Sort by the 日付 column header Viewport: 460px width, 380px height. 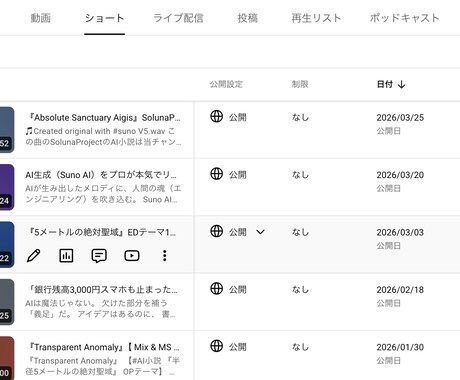tap(385, 84)
